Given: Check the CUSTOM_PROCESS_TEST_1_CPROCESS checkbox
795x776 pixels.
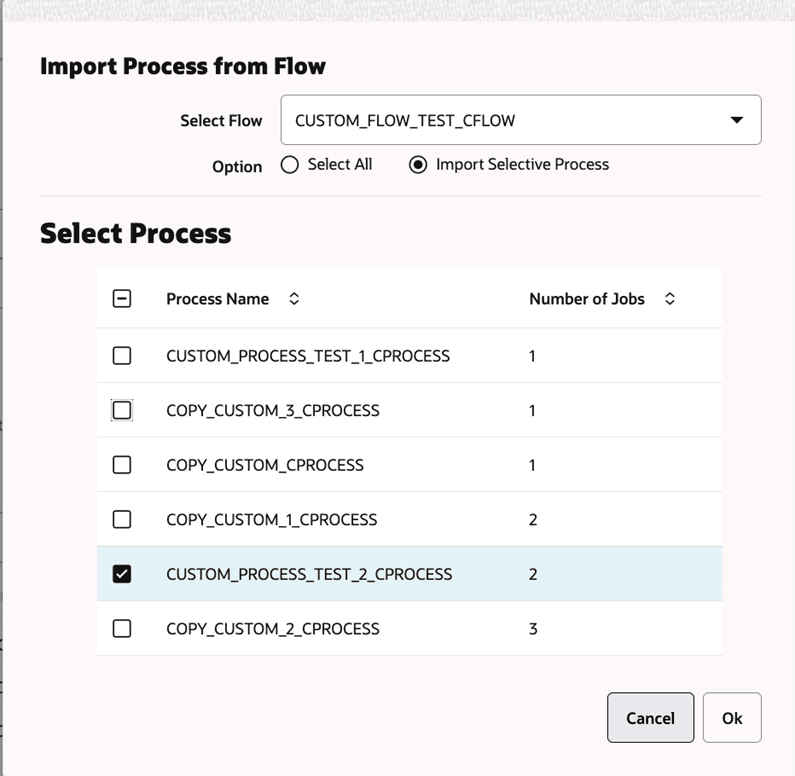Looking at the screenshot, I should 122,355.
